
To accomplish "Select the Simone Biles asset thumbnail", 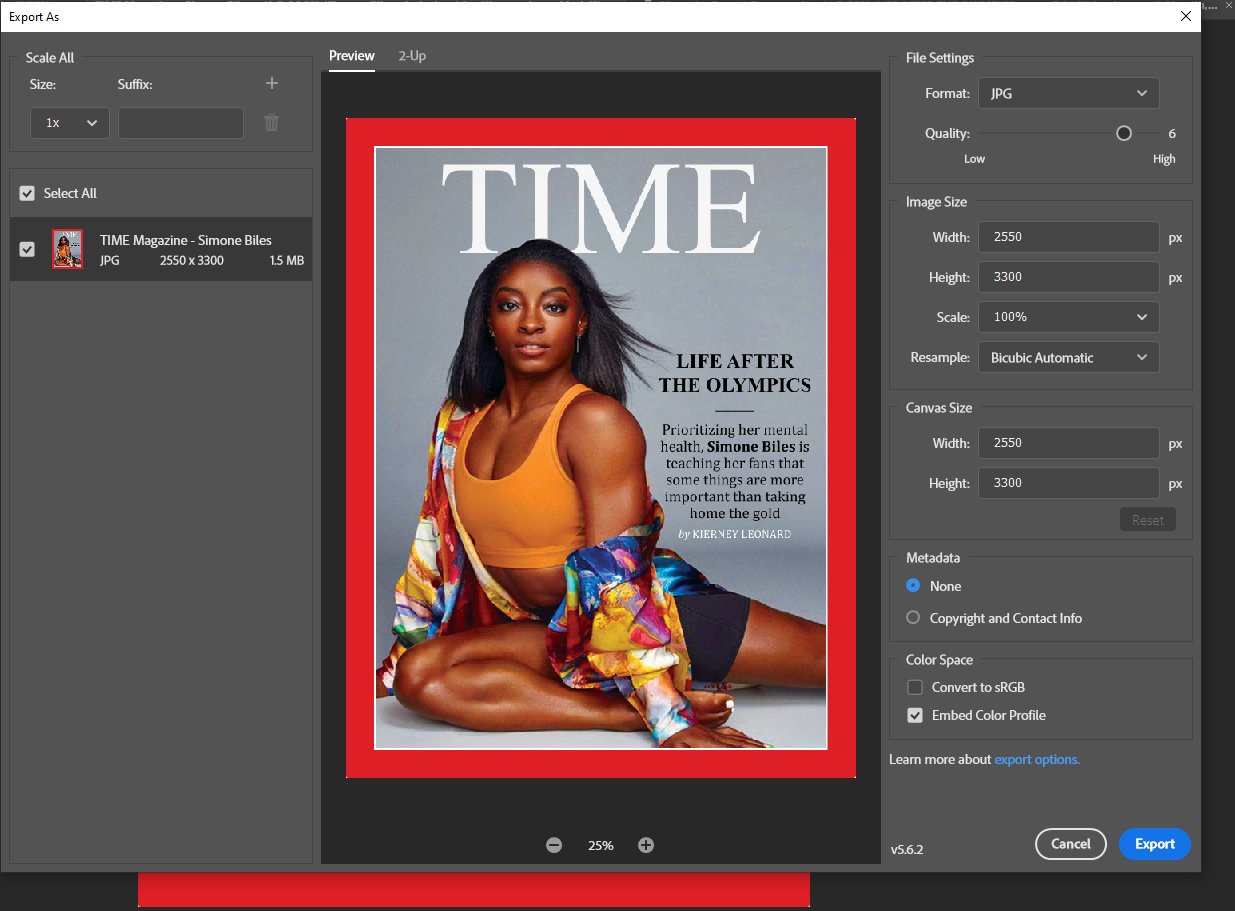I will [x=67, y=249].
